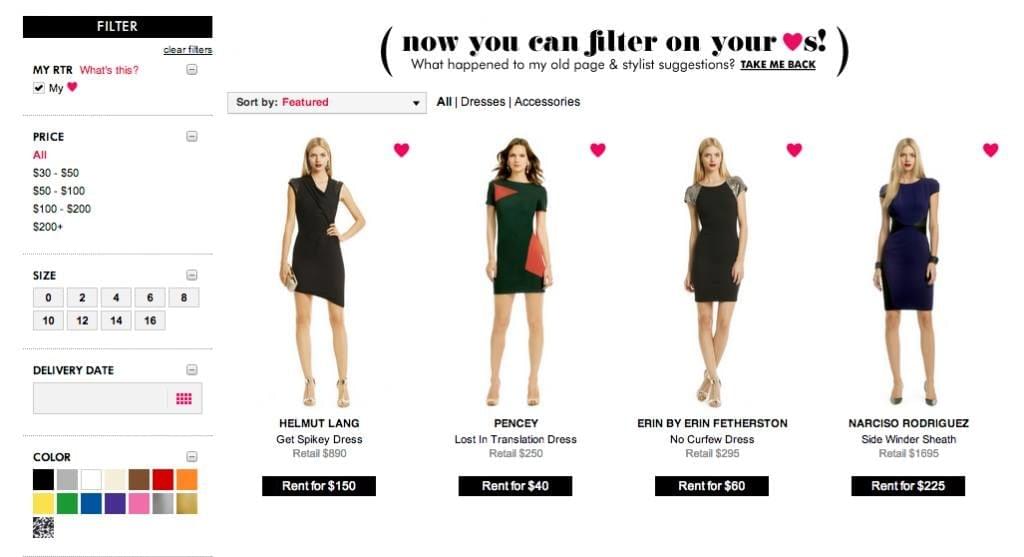The image size is (1024, 557).
Task: Select size 12 filter box
Action: [82, 321]
